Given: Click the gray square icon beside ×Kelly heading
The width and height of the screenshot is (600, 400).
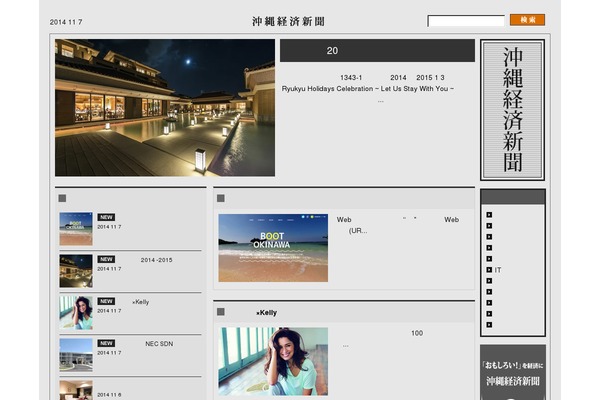Looking at the screenshot, I should click(x=221, y=312).
